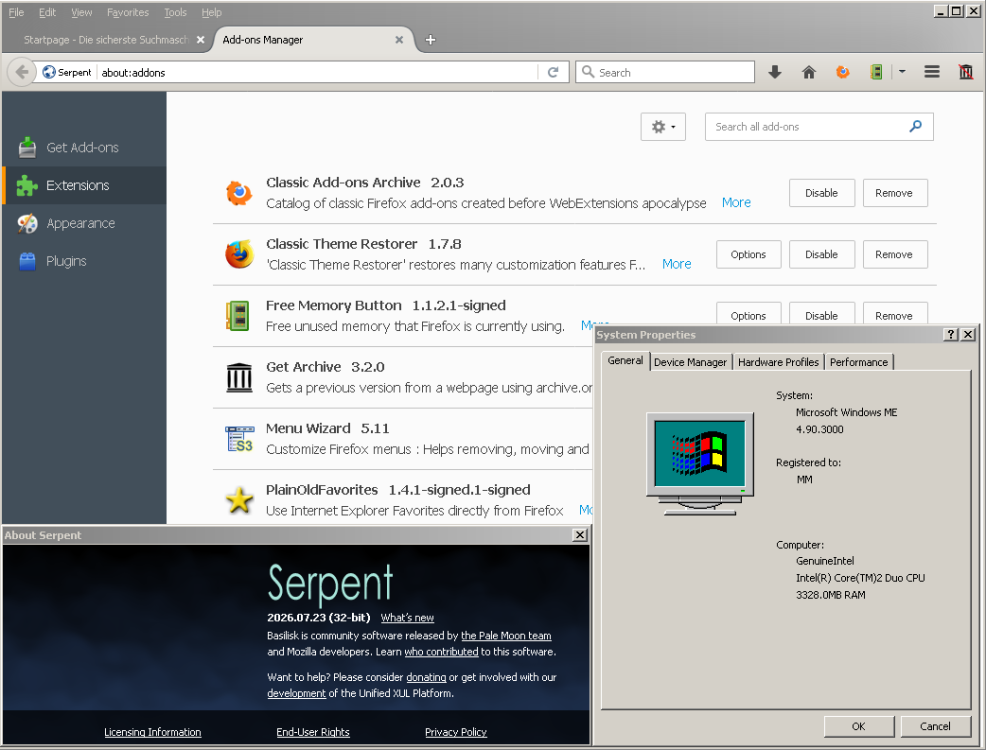Open the Help menu
Image resolution: width=986 pixels, height=750 pixels.
(211, 12)
